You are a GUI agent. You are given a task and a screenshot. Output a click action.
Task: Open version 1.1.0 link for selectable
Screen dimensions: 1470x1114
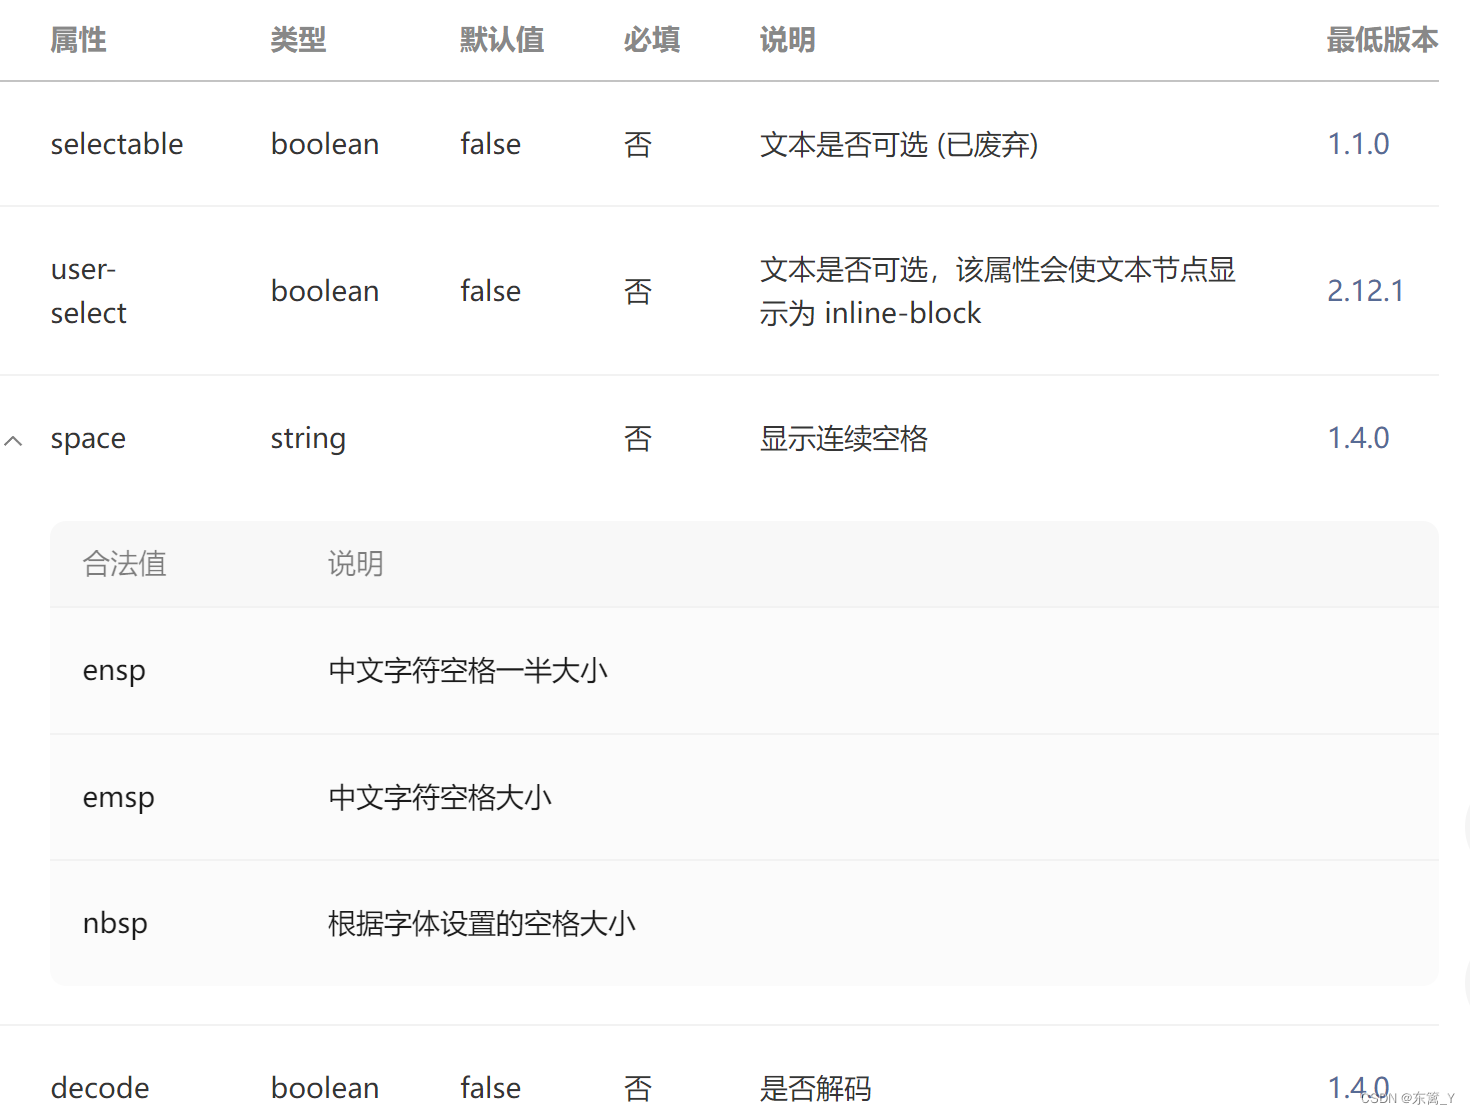tap(1358, 144)
